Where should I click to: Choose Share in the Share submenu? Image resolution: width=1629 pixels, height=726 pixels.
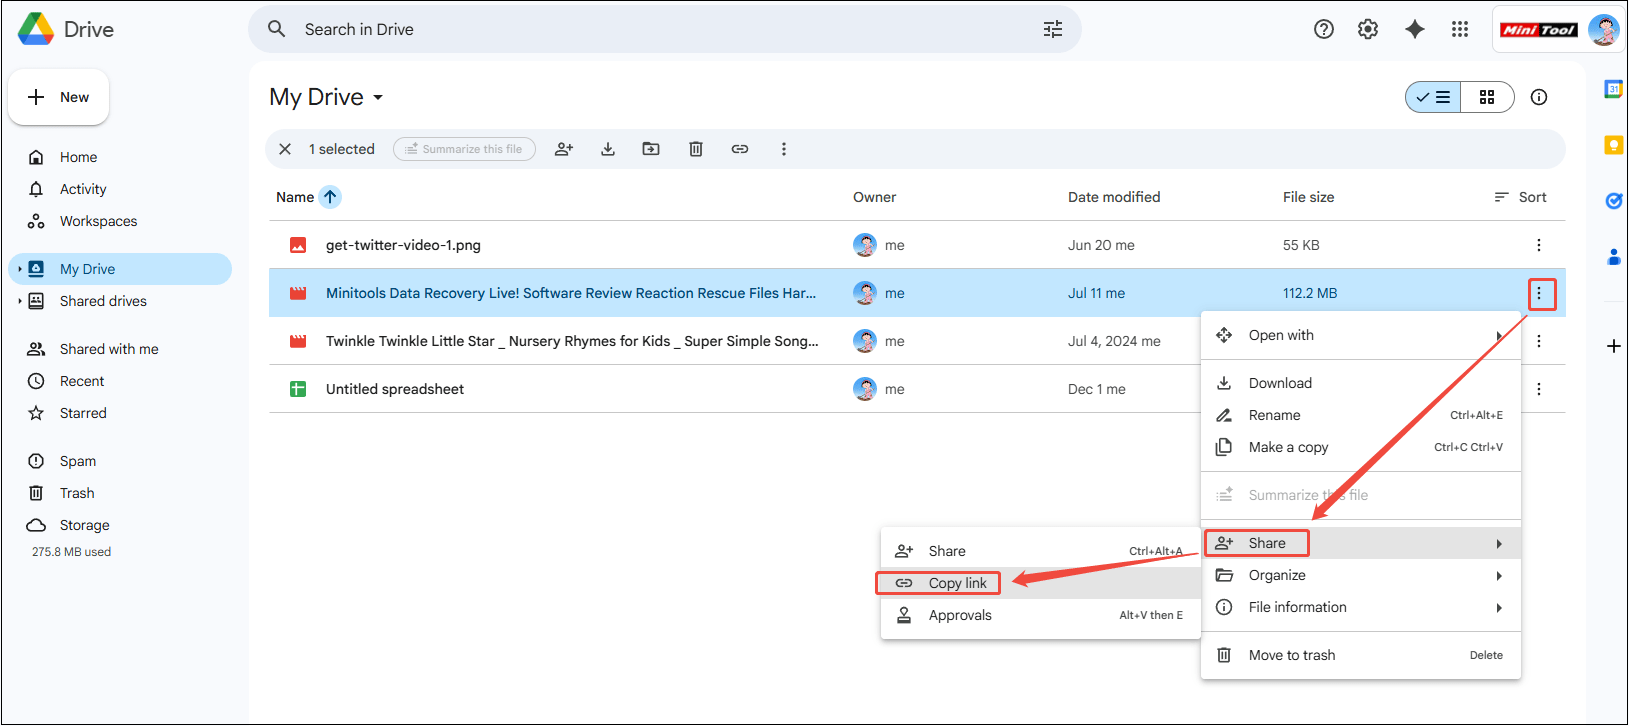coord(1041,551)
